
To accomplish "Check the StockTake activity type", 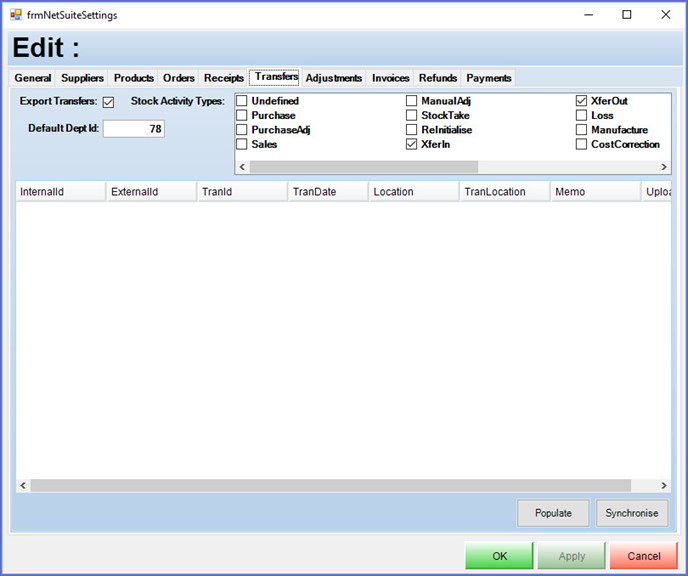I will tap(412, 116).
